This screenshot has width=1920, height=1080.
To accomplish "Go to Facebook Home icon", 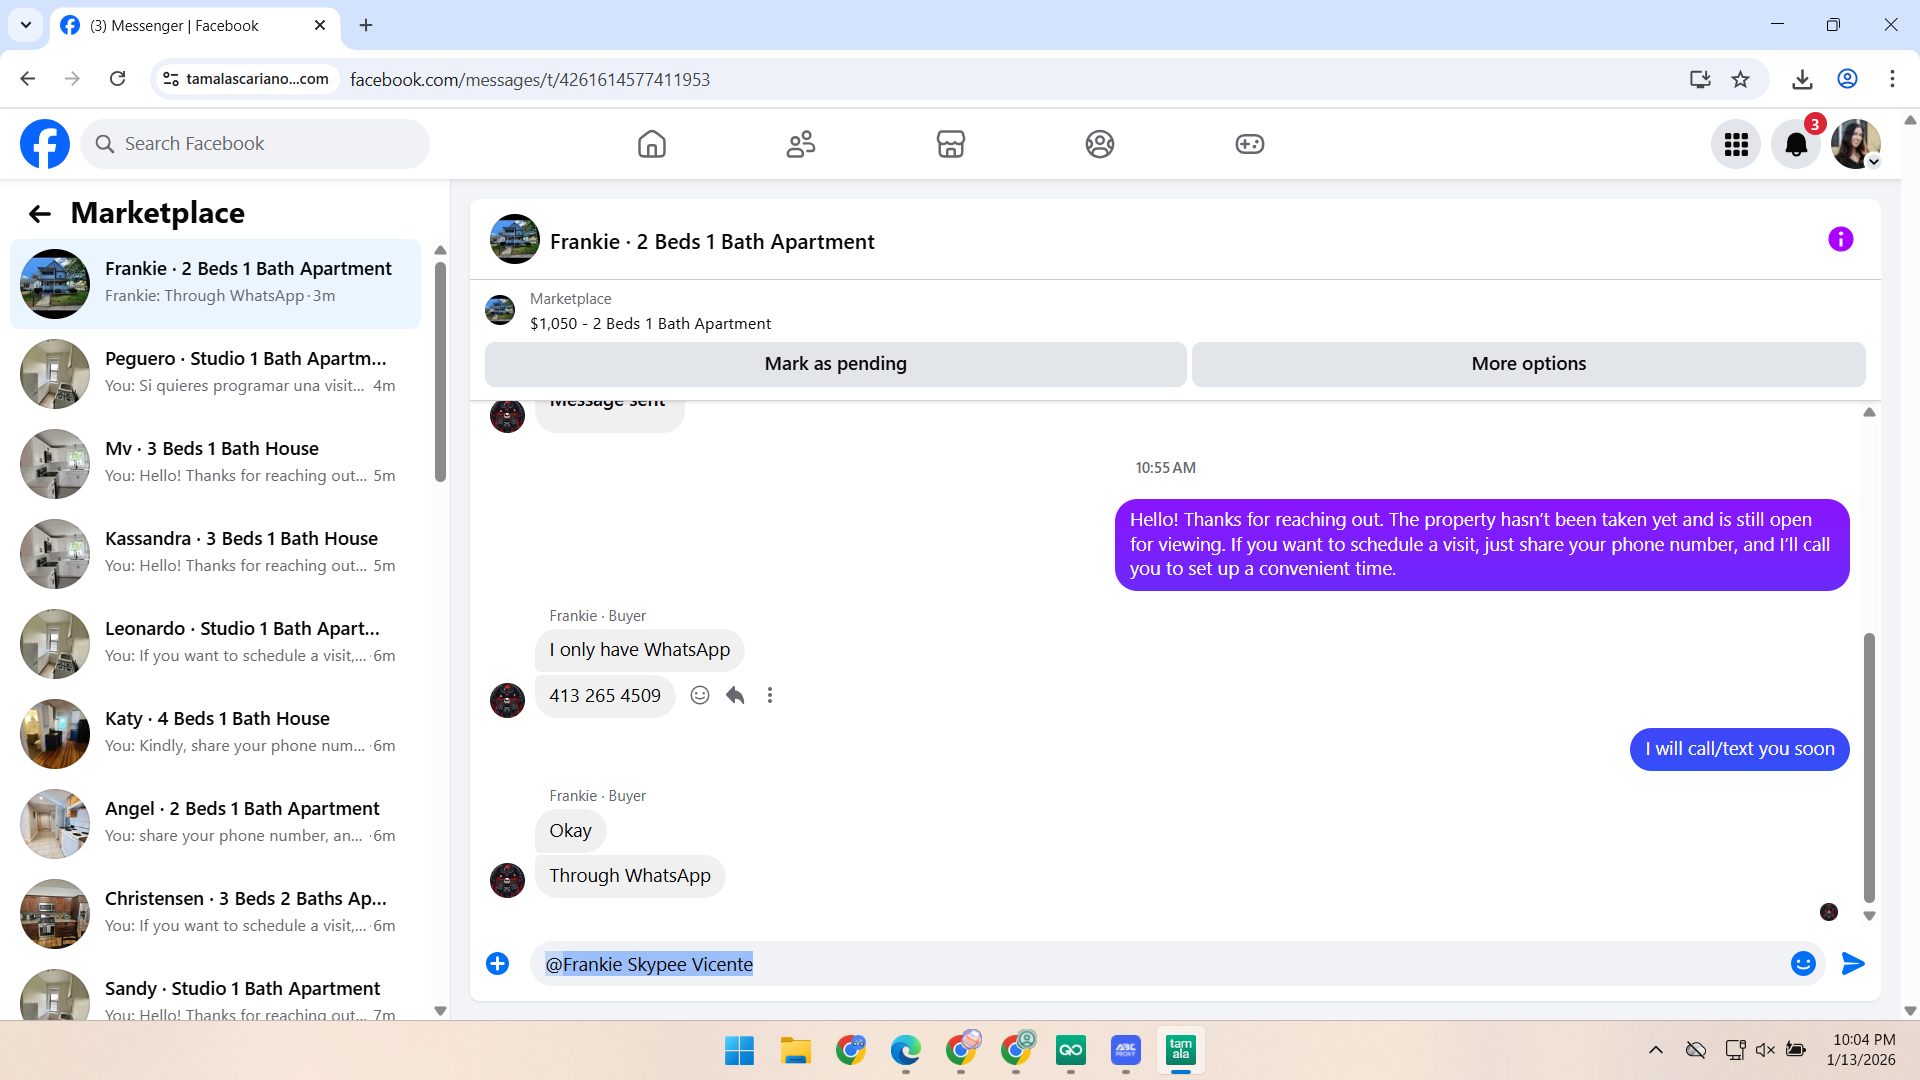I will [x=651, y=144].
